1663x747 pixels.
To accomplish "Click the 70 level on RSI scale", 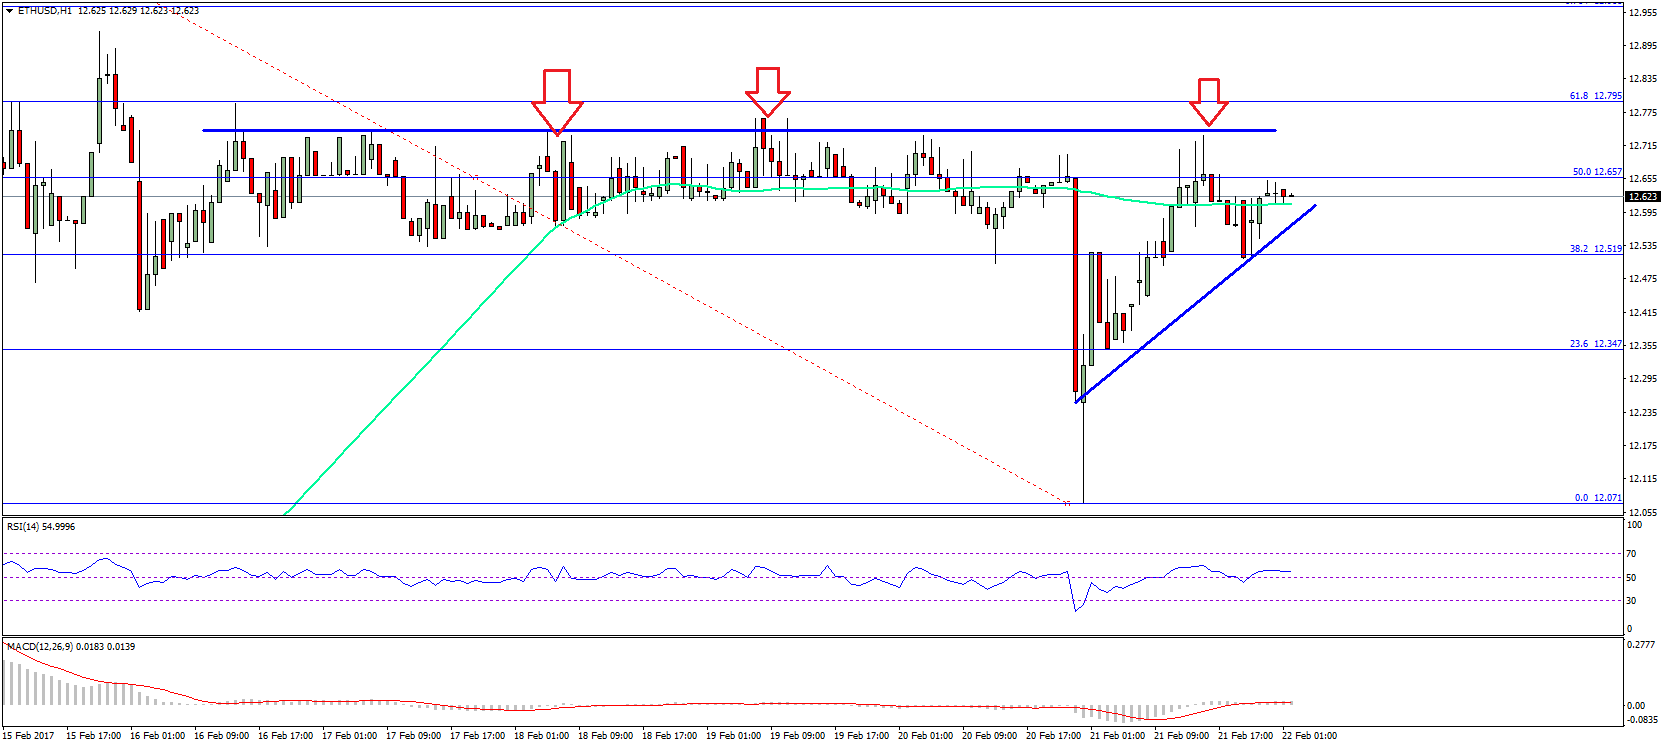I will (1632, 554).
